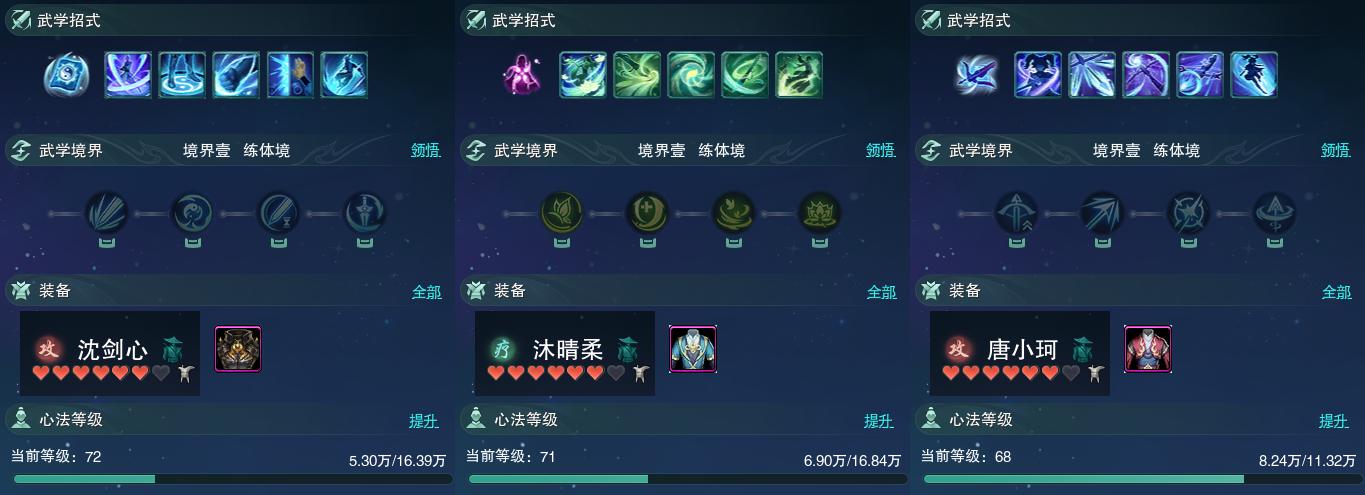Open 沐晴柔's blue robe equipment icon
Image resolution: width=1365 pixels, height=495 pixels.
[693, 349]
